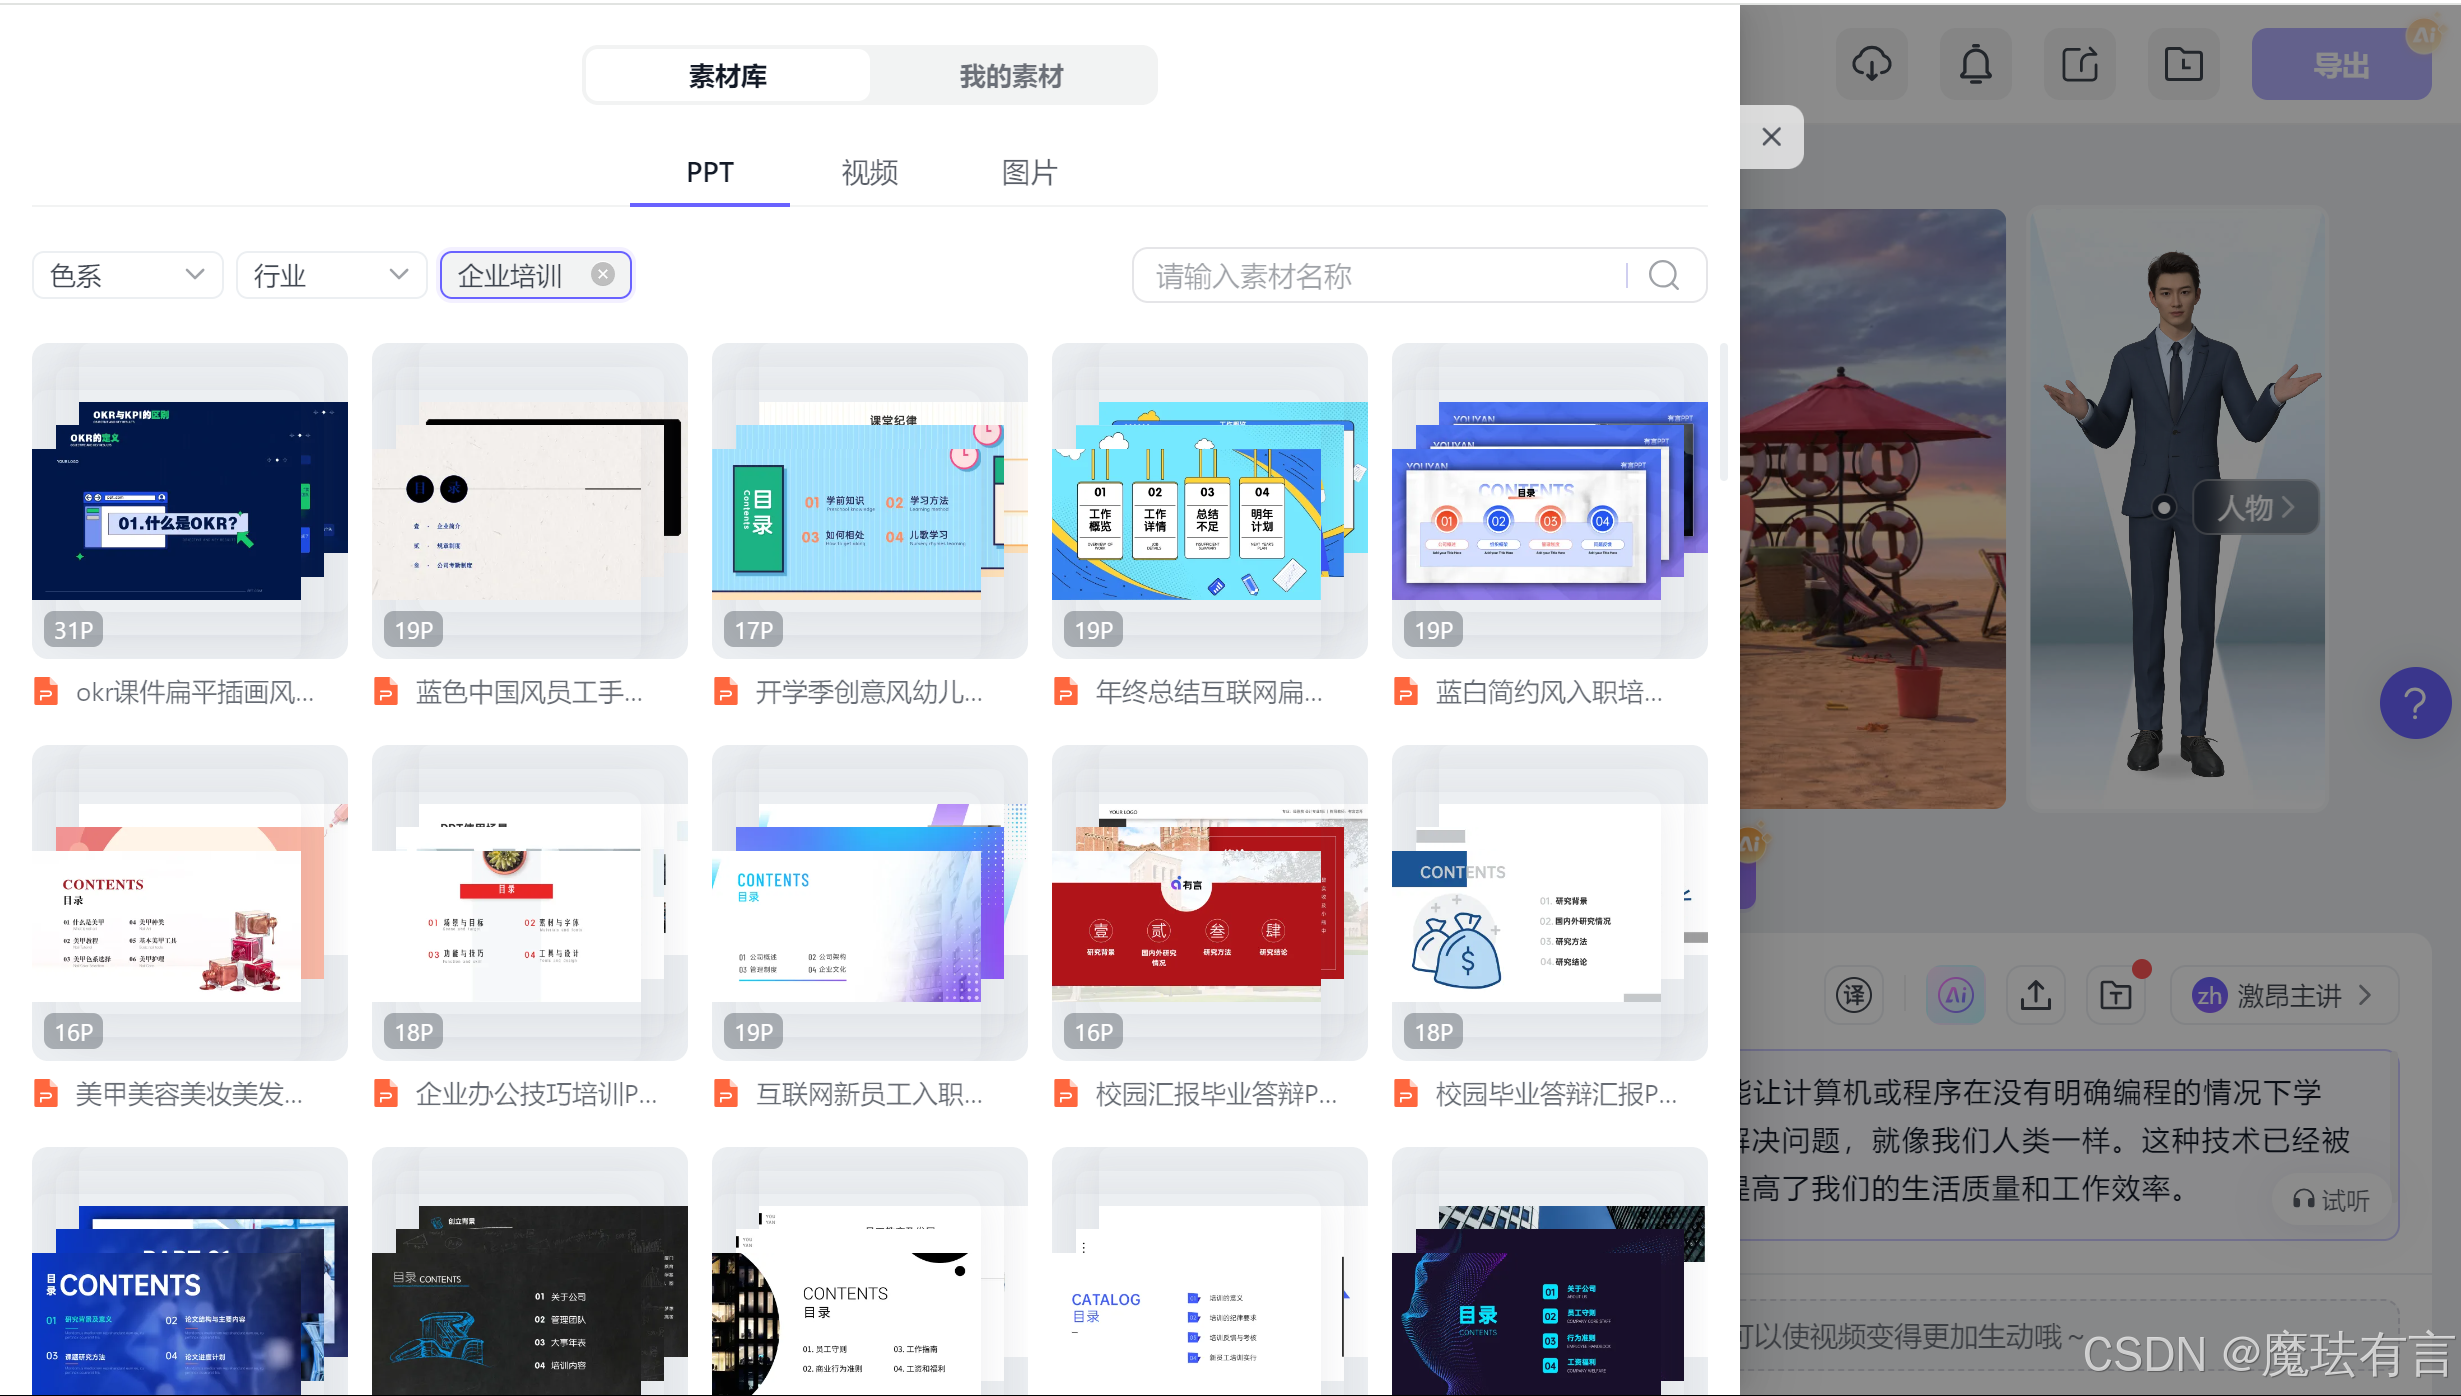
Task: Click the text template icon with red dot
Action: tap(2117, 995)
